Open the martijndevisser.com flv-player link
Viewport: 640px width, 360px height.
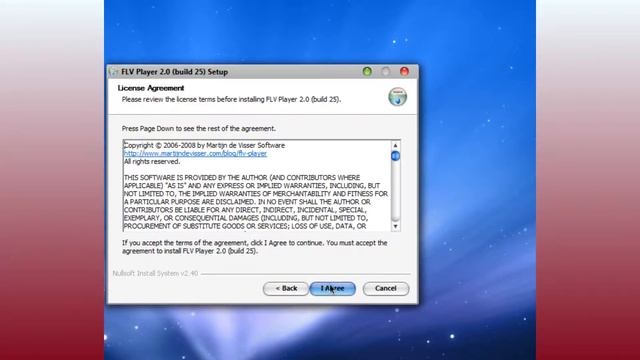[x=195, y=153]
